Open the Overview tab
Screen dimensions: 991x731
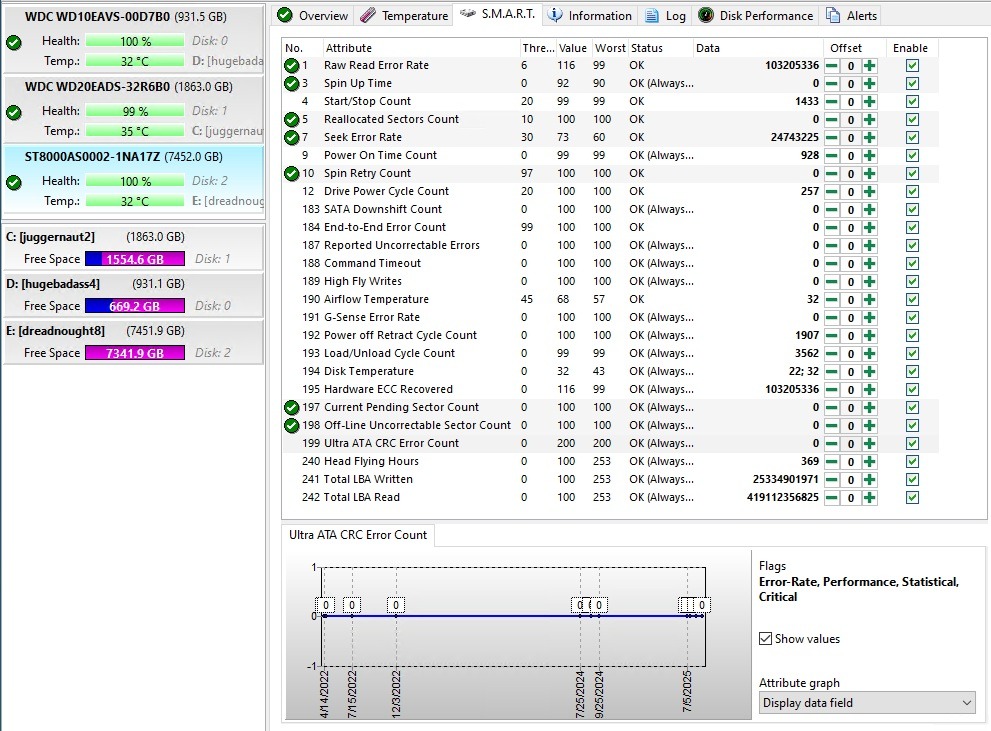click(x=313, y=16)
